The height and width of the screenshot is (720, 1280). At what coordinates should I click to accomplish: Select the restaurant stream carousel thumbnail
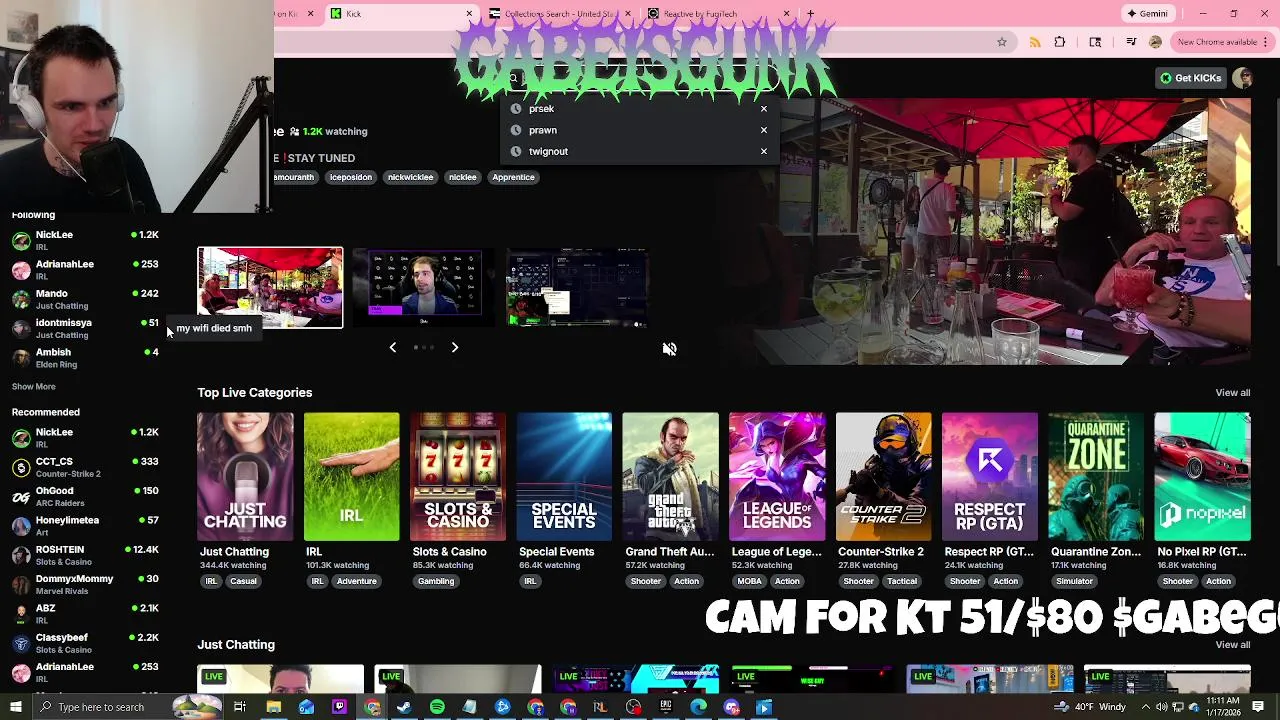coord(270,288)
